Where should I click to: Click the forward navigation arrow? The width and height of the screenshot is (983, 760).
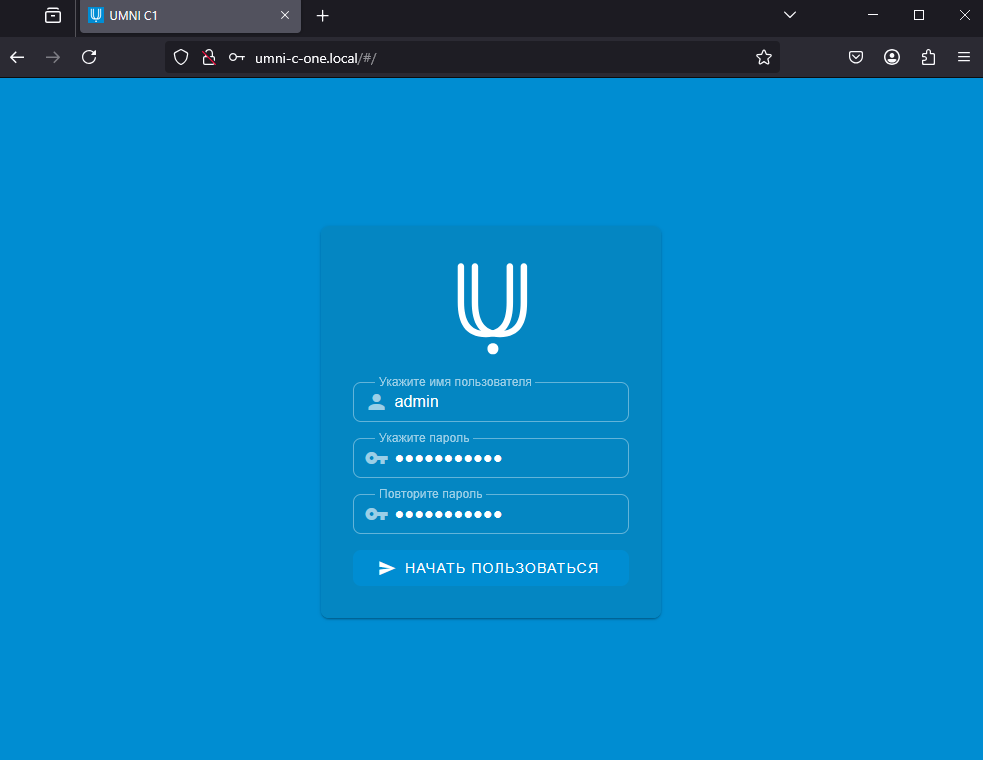[53, 58]
